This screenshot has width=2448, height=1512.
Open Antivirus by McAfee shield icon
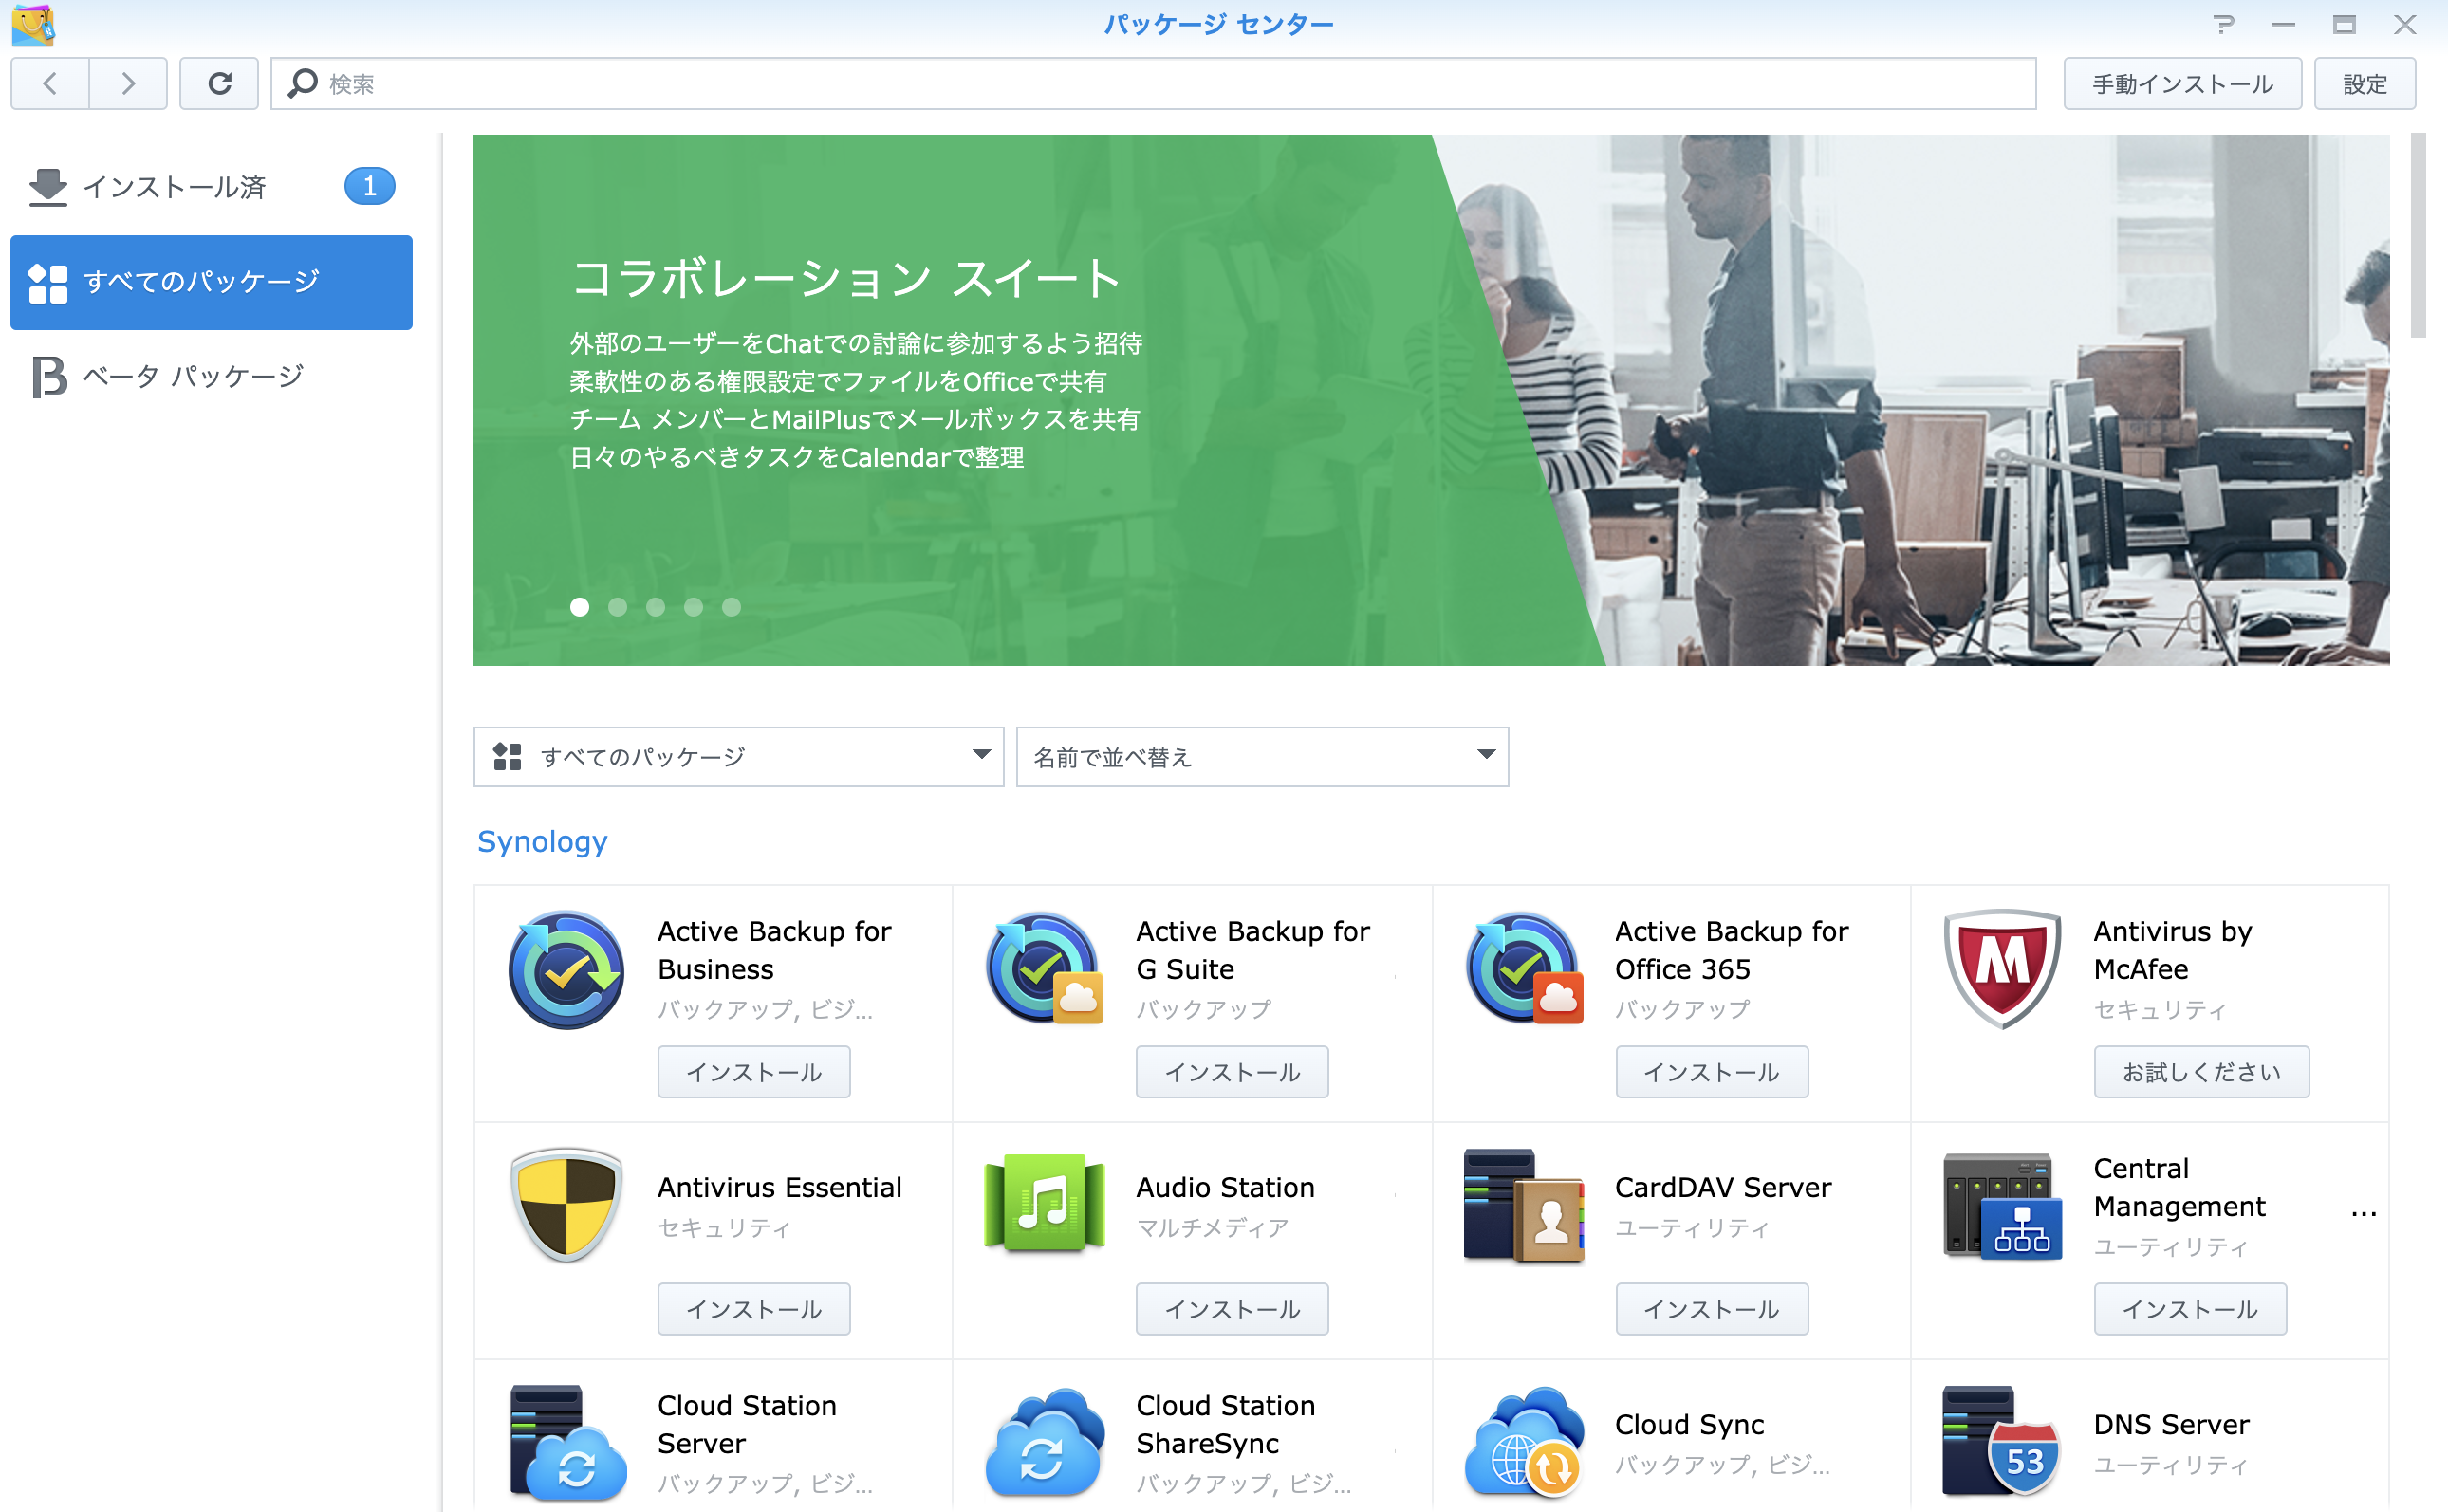pyautogui.click(x=2002, y=970)
